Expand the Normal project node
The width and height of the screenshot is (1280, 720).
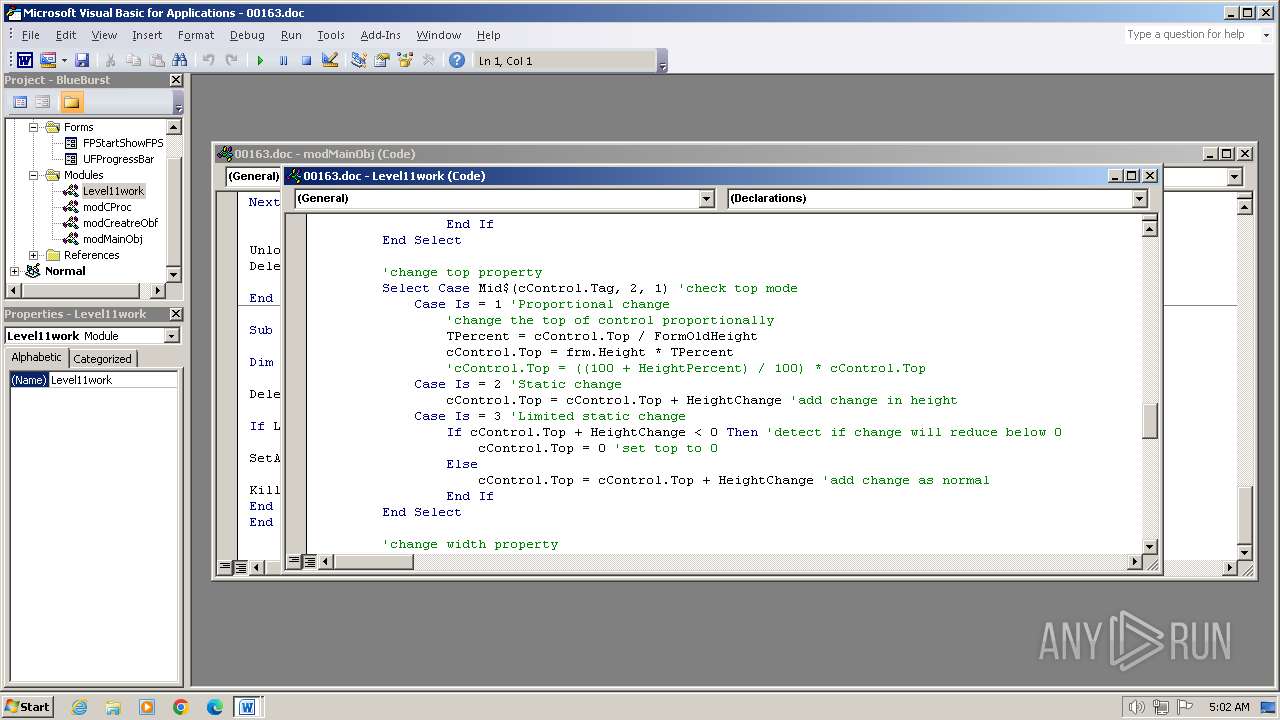(x=14, y=271)
